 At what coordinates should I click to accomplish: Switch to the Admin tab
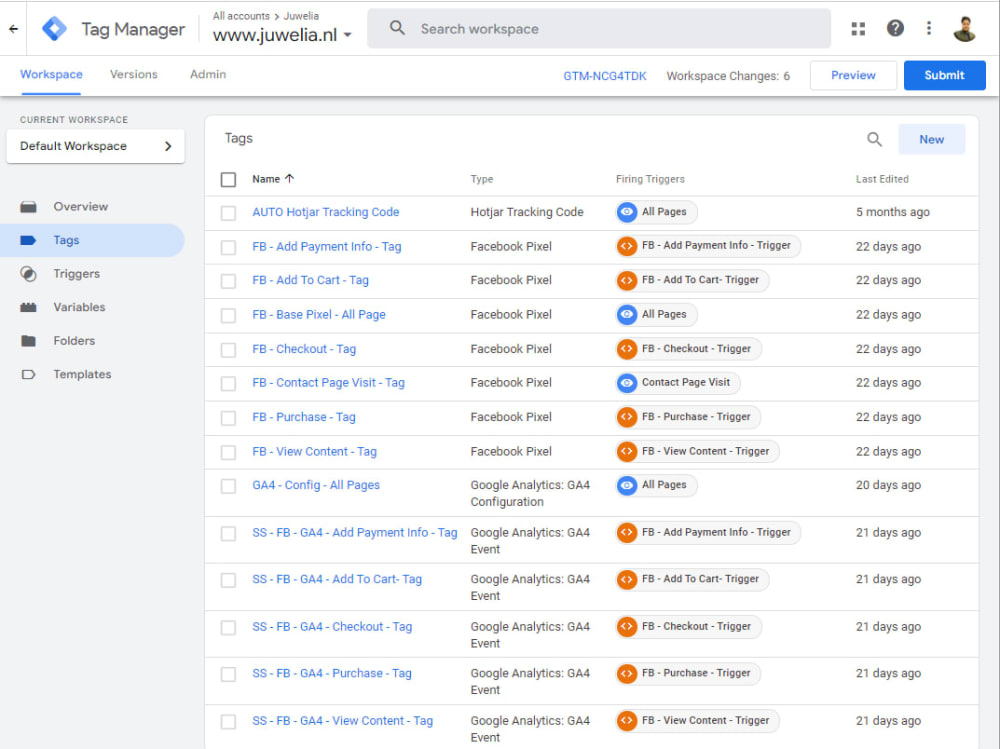[x=208, y=75]
